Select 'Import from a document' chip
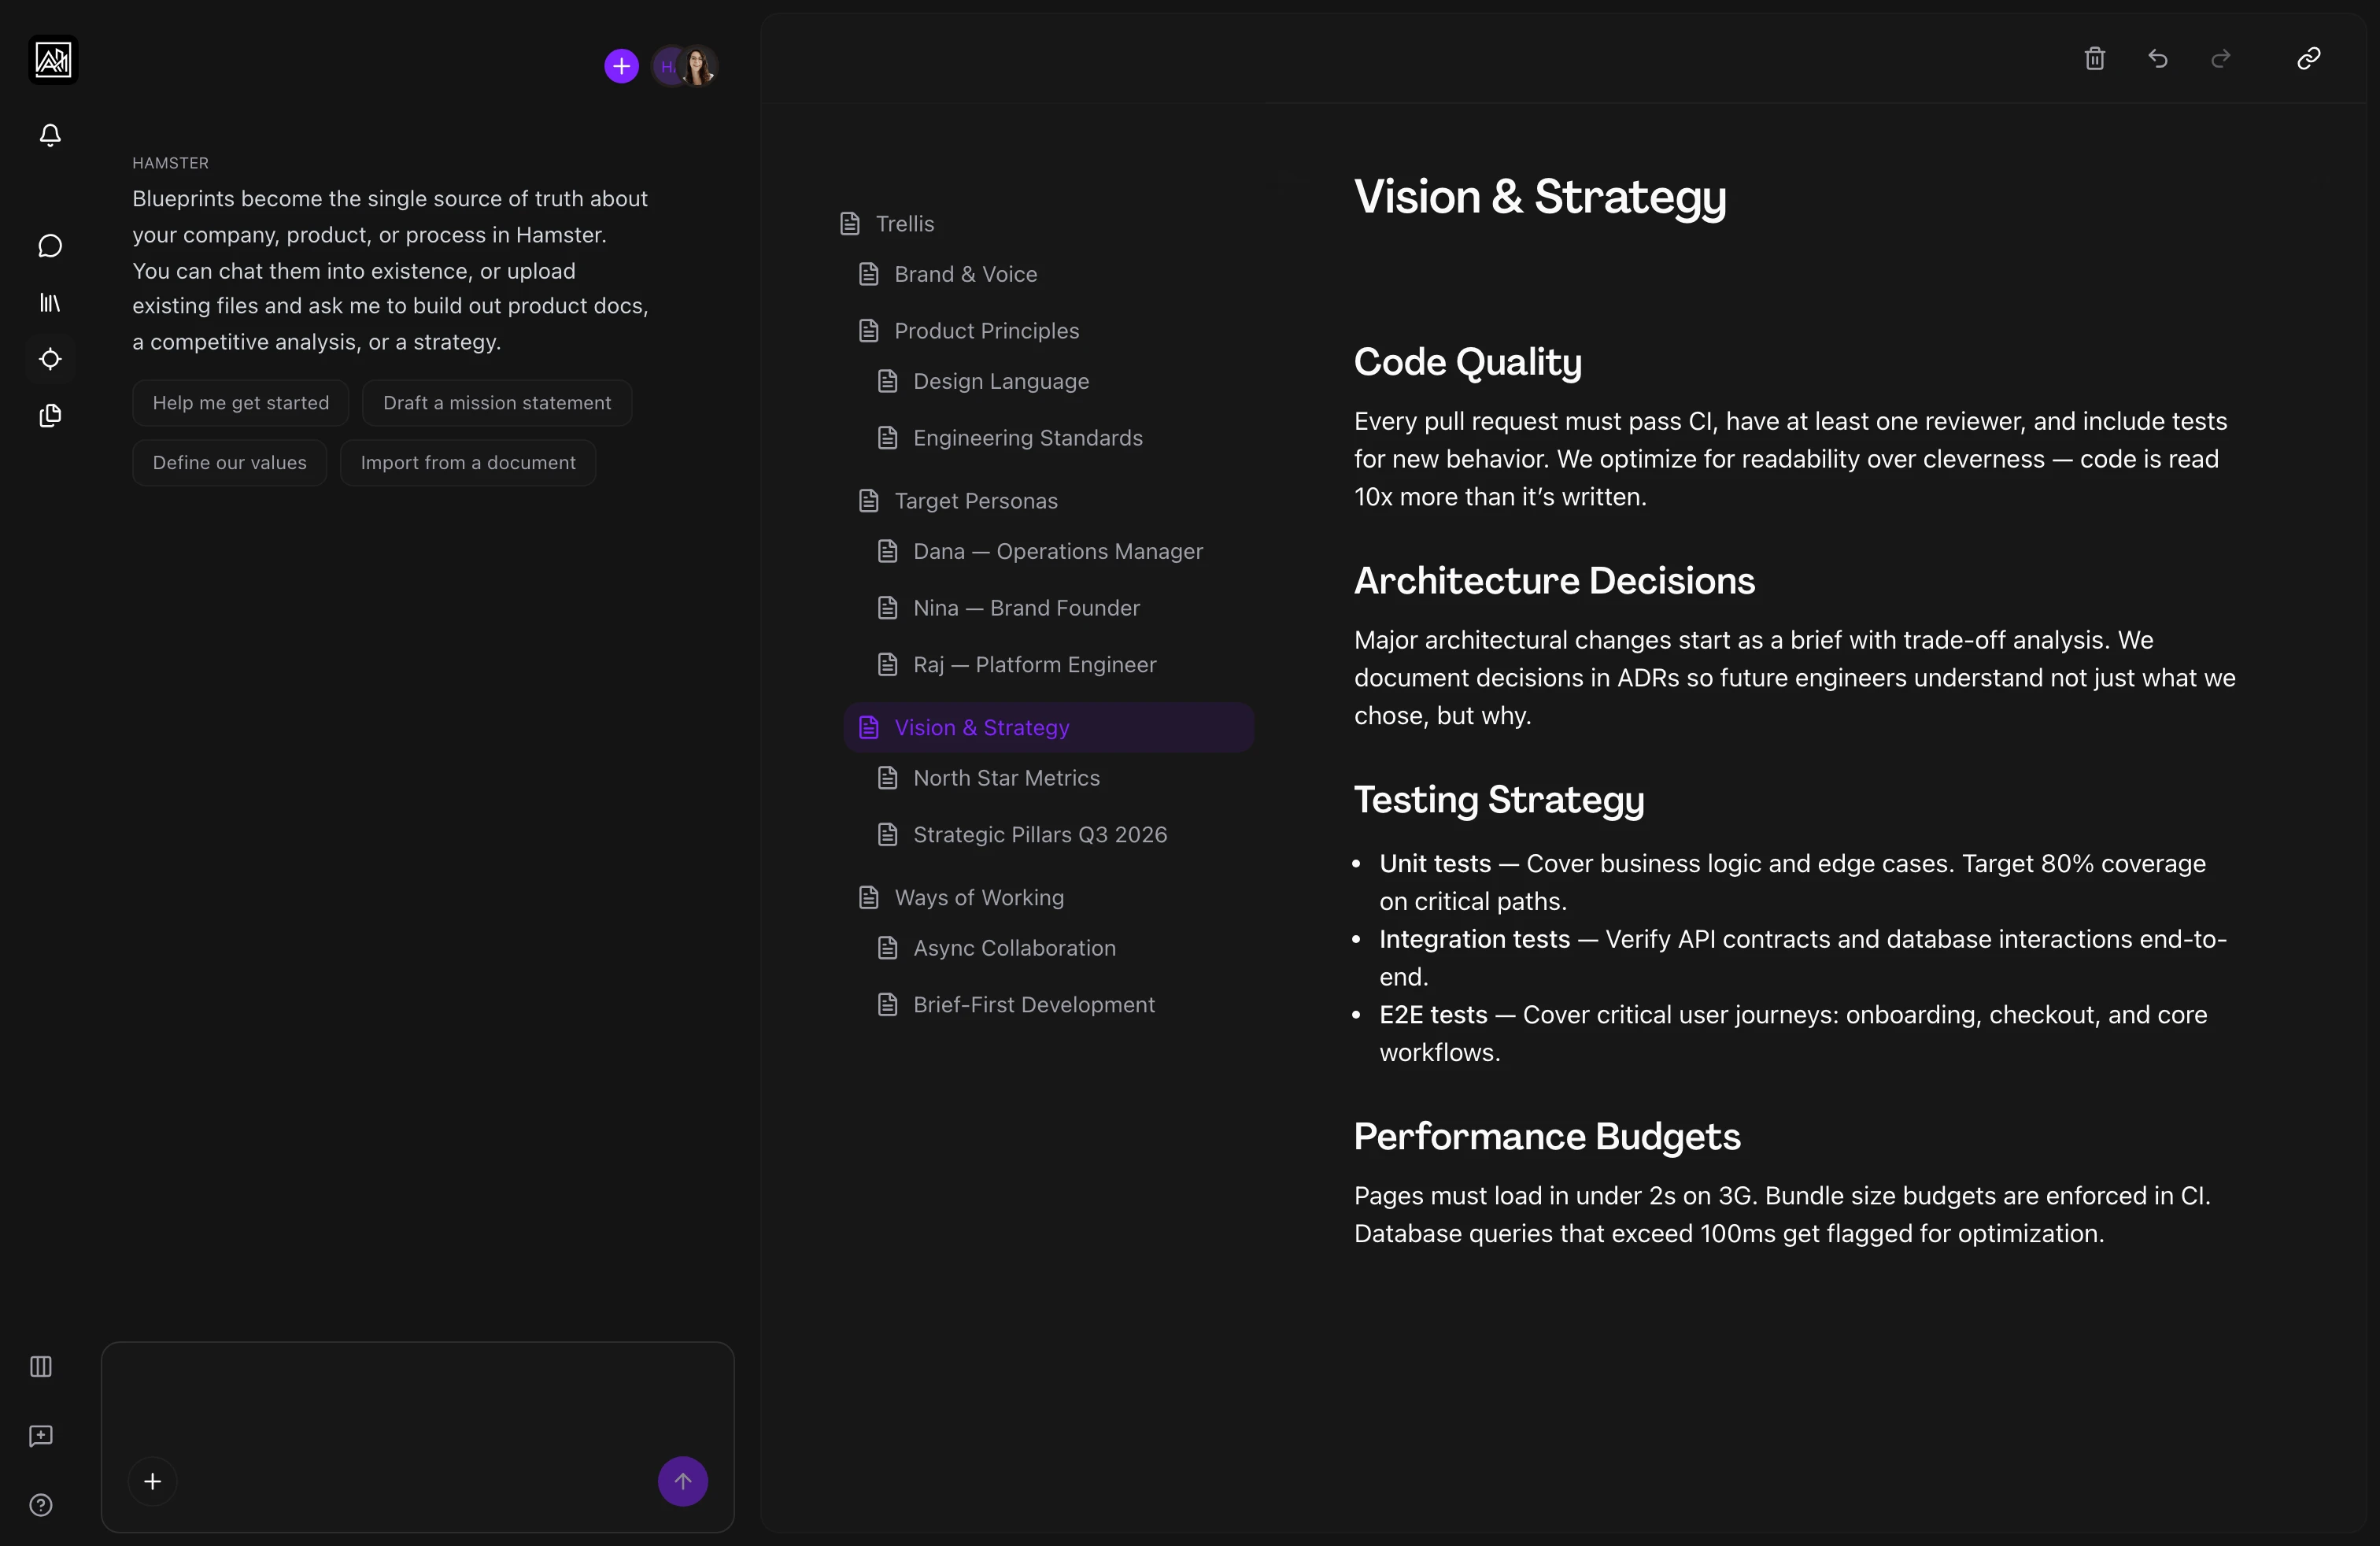This screenshot has width=2380, height=1546. pyautogui.click(x=468, y=463)
